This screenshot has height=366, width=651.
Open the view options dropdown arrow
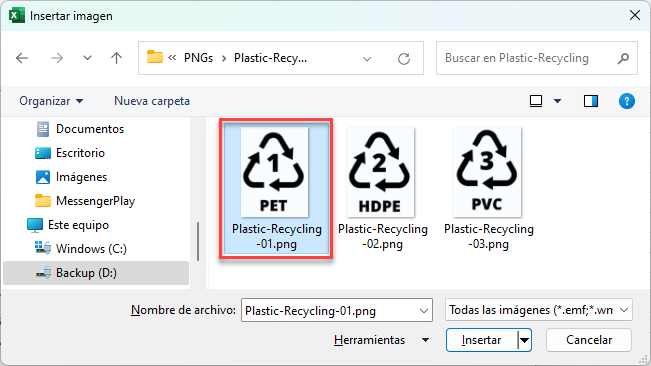[558, 101]
